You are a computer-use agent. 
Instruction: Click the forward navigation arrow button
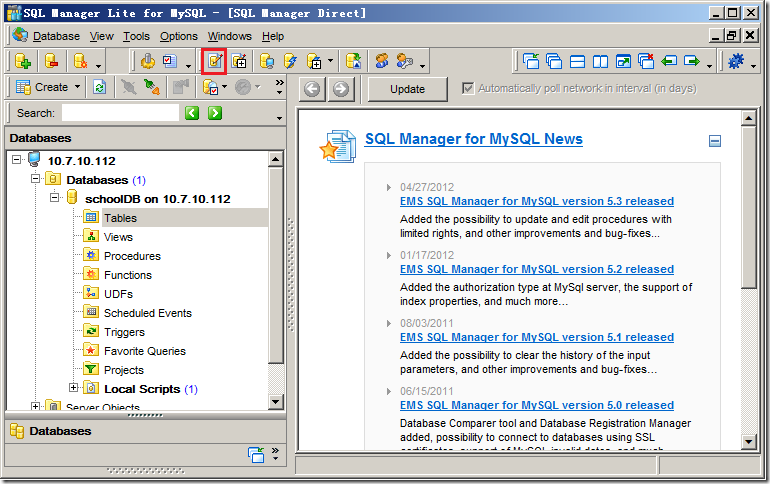(341, 89)
